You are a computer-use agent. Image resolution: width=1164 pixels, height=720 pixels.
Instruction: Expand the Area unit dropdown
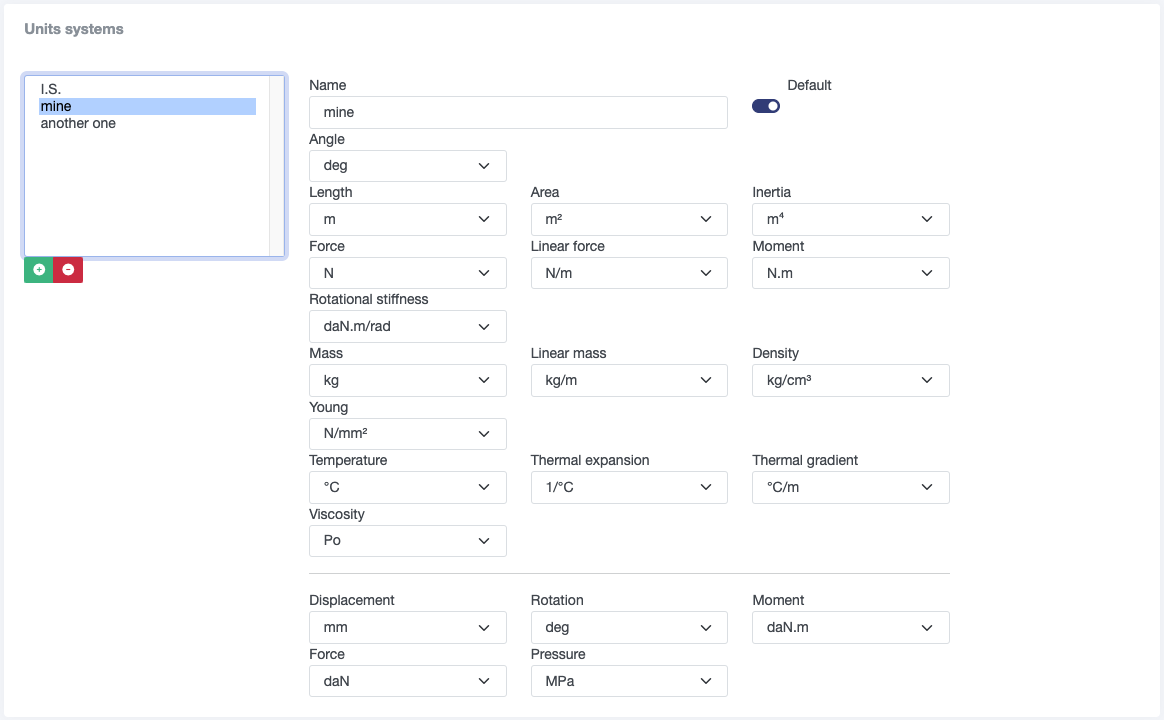pyautogui.click(x=629, y=219)
